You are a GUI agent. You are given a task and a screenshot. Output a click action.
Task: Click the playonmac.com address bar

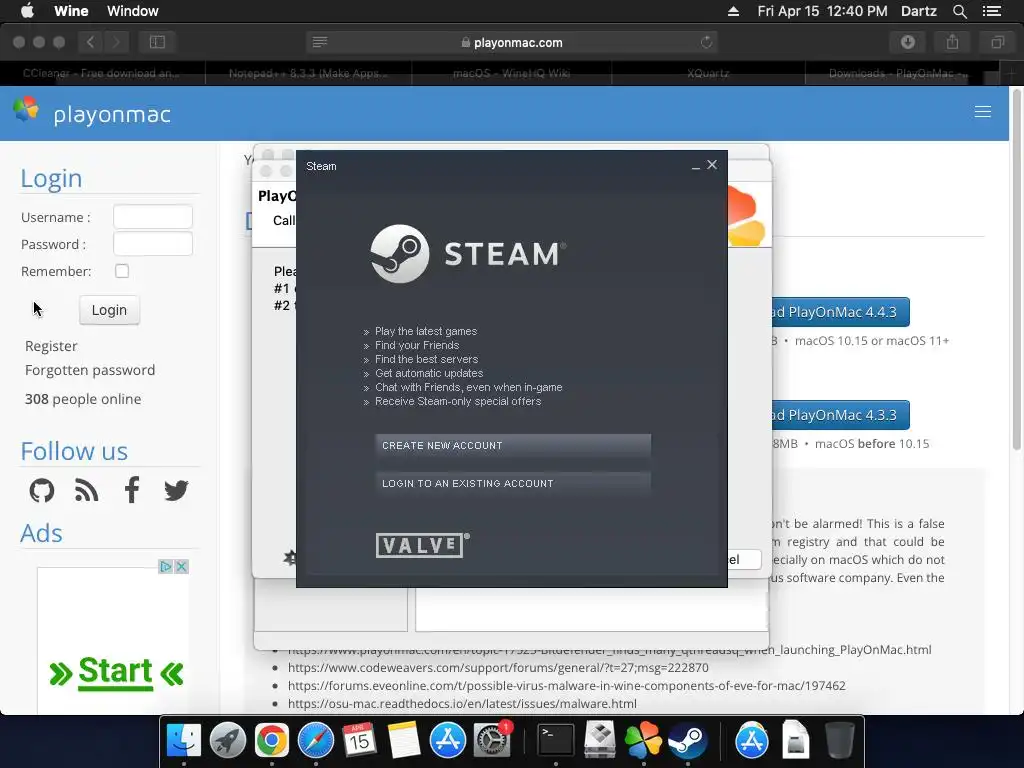(512, 42)
